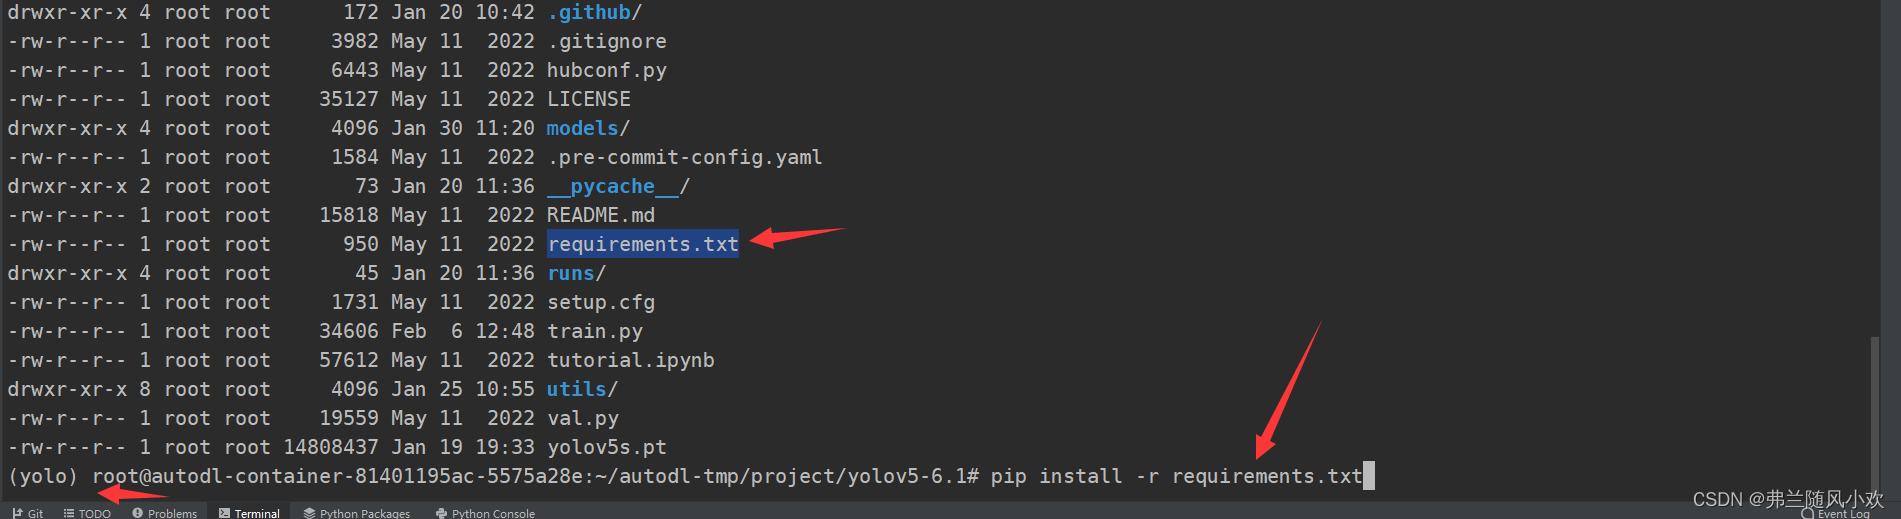Click highlighted requirements.txt in listing
1901x519 pixels.
pos(643,244)
